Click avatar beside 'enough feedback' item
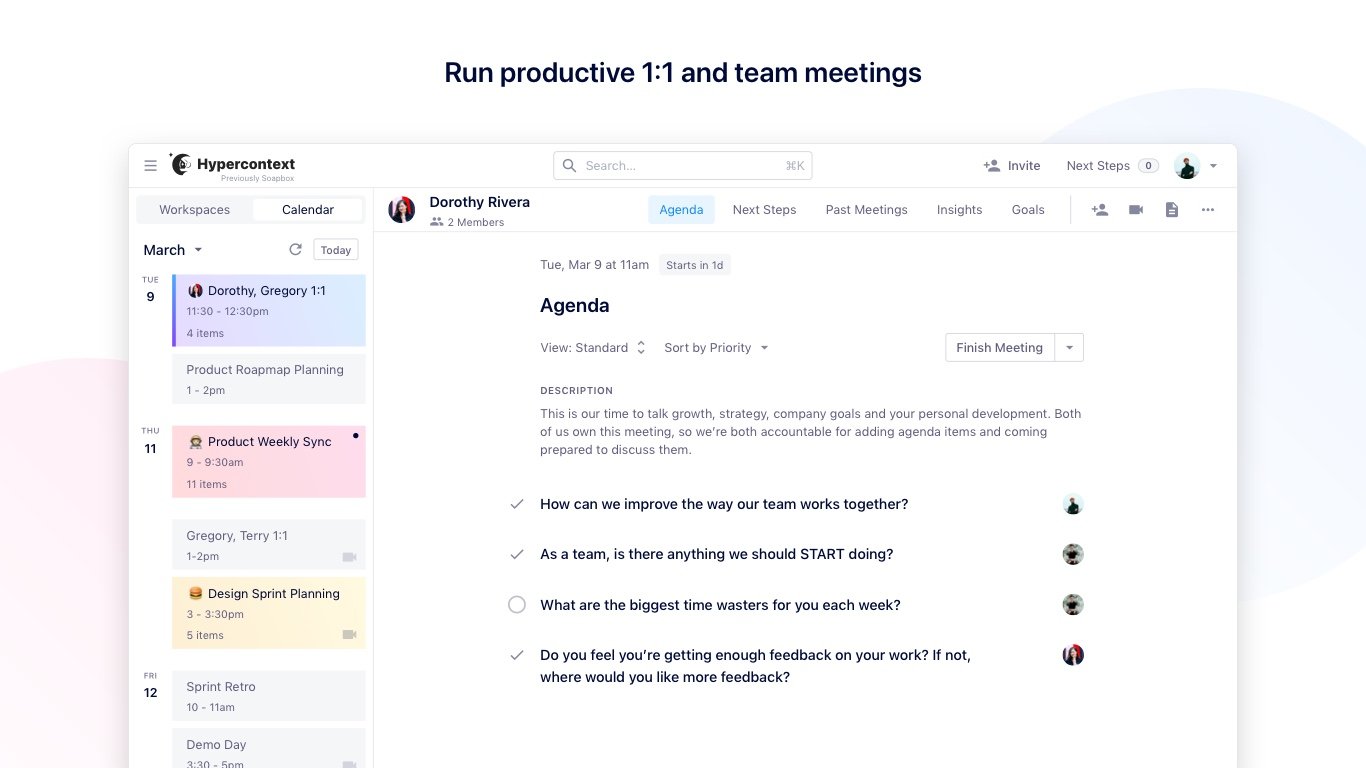This screenshot has height=768, width=1366. [1073, 655]
